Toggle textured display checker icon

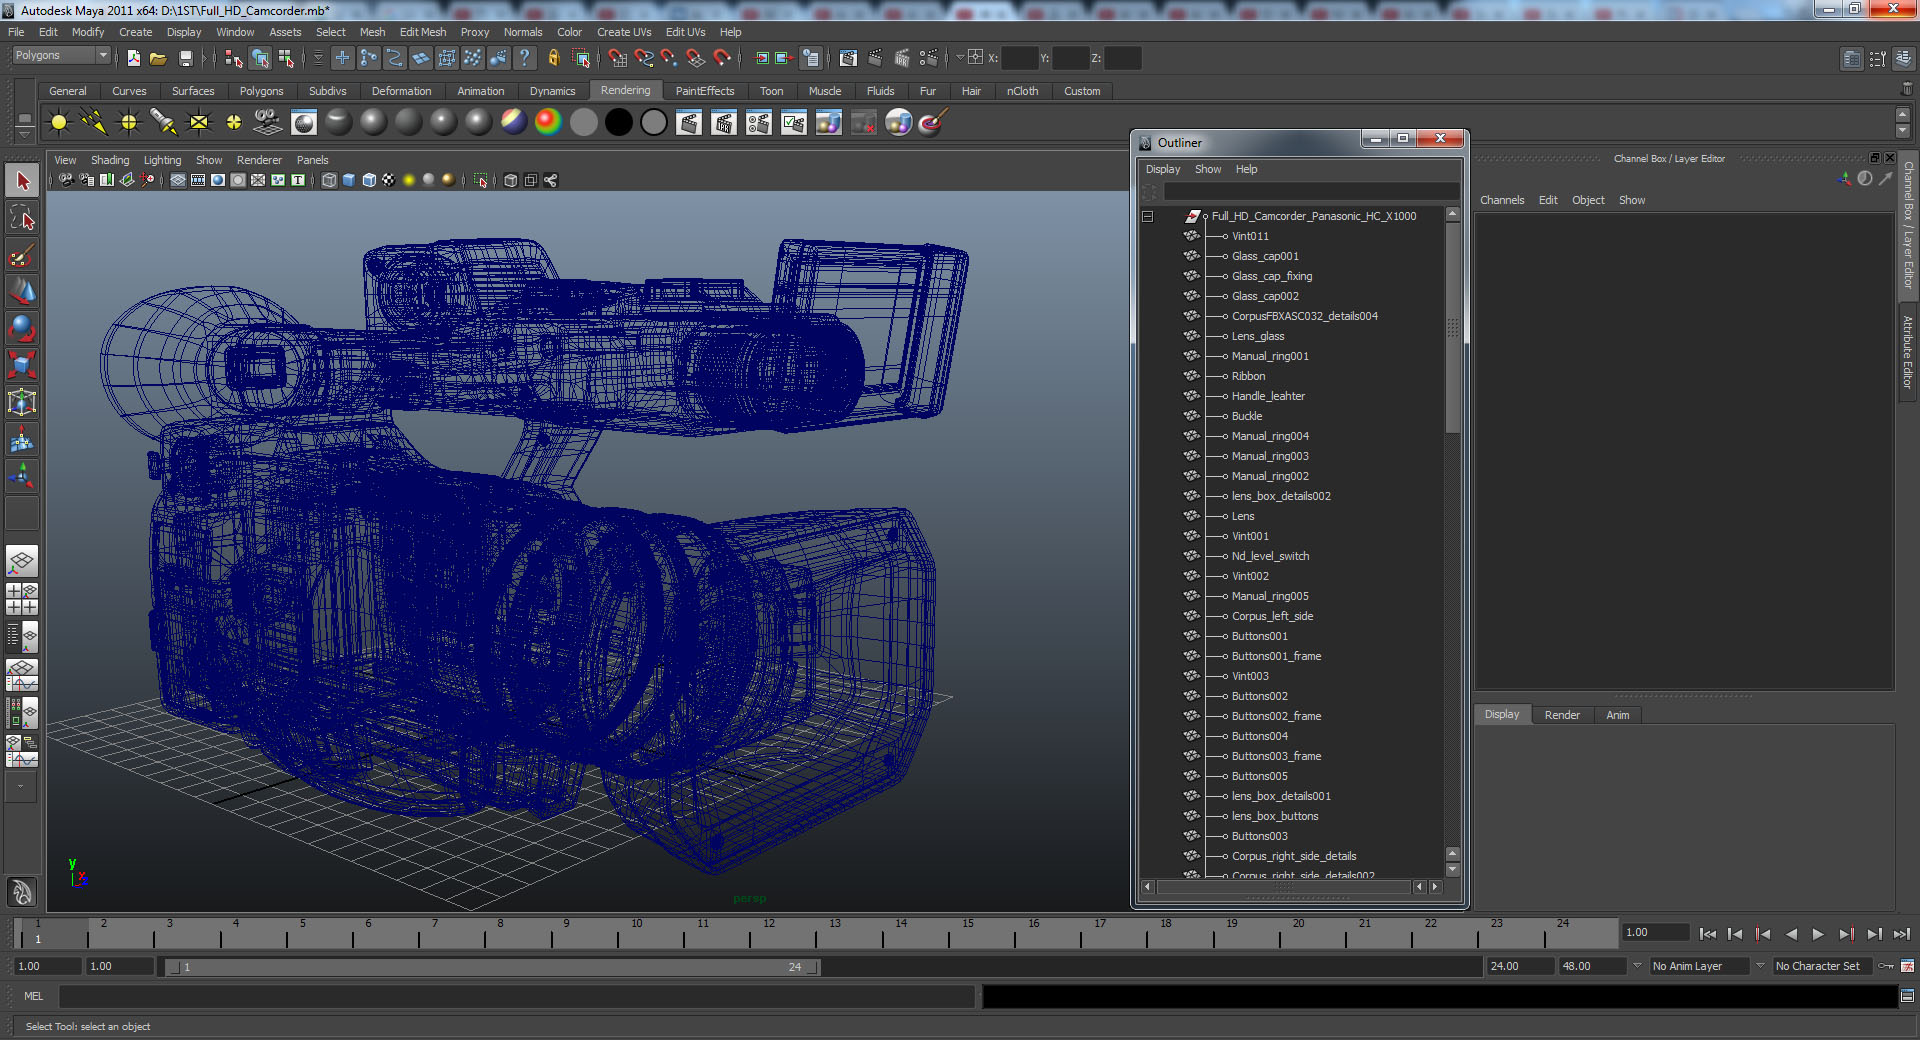click(x=389, y=180)
